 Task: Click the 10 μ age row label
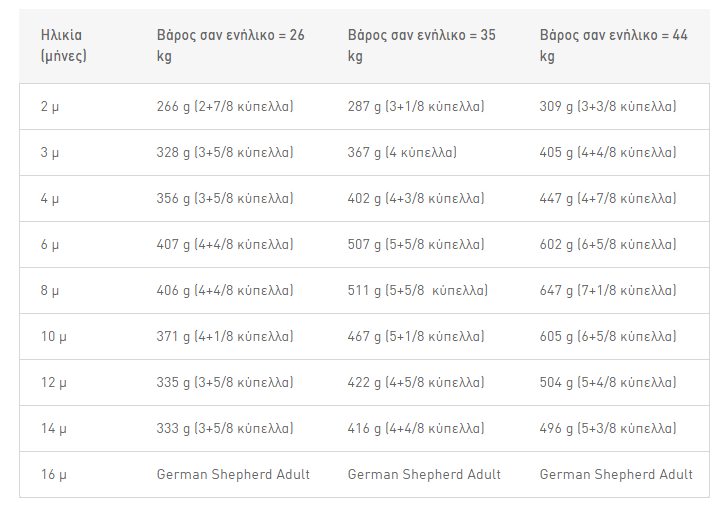pos(53,337)
